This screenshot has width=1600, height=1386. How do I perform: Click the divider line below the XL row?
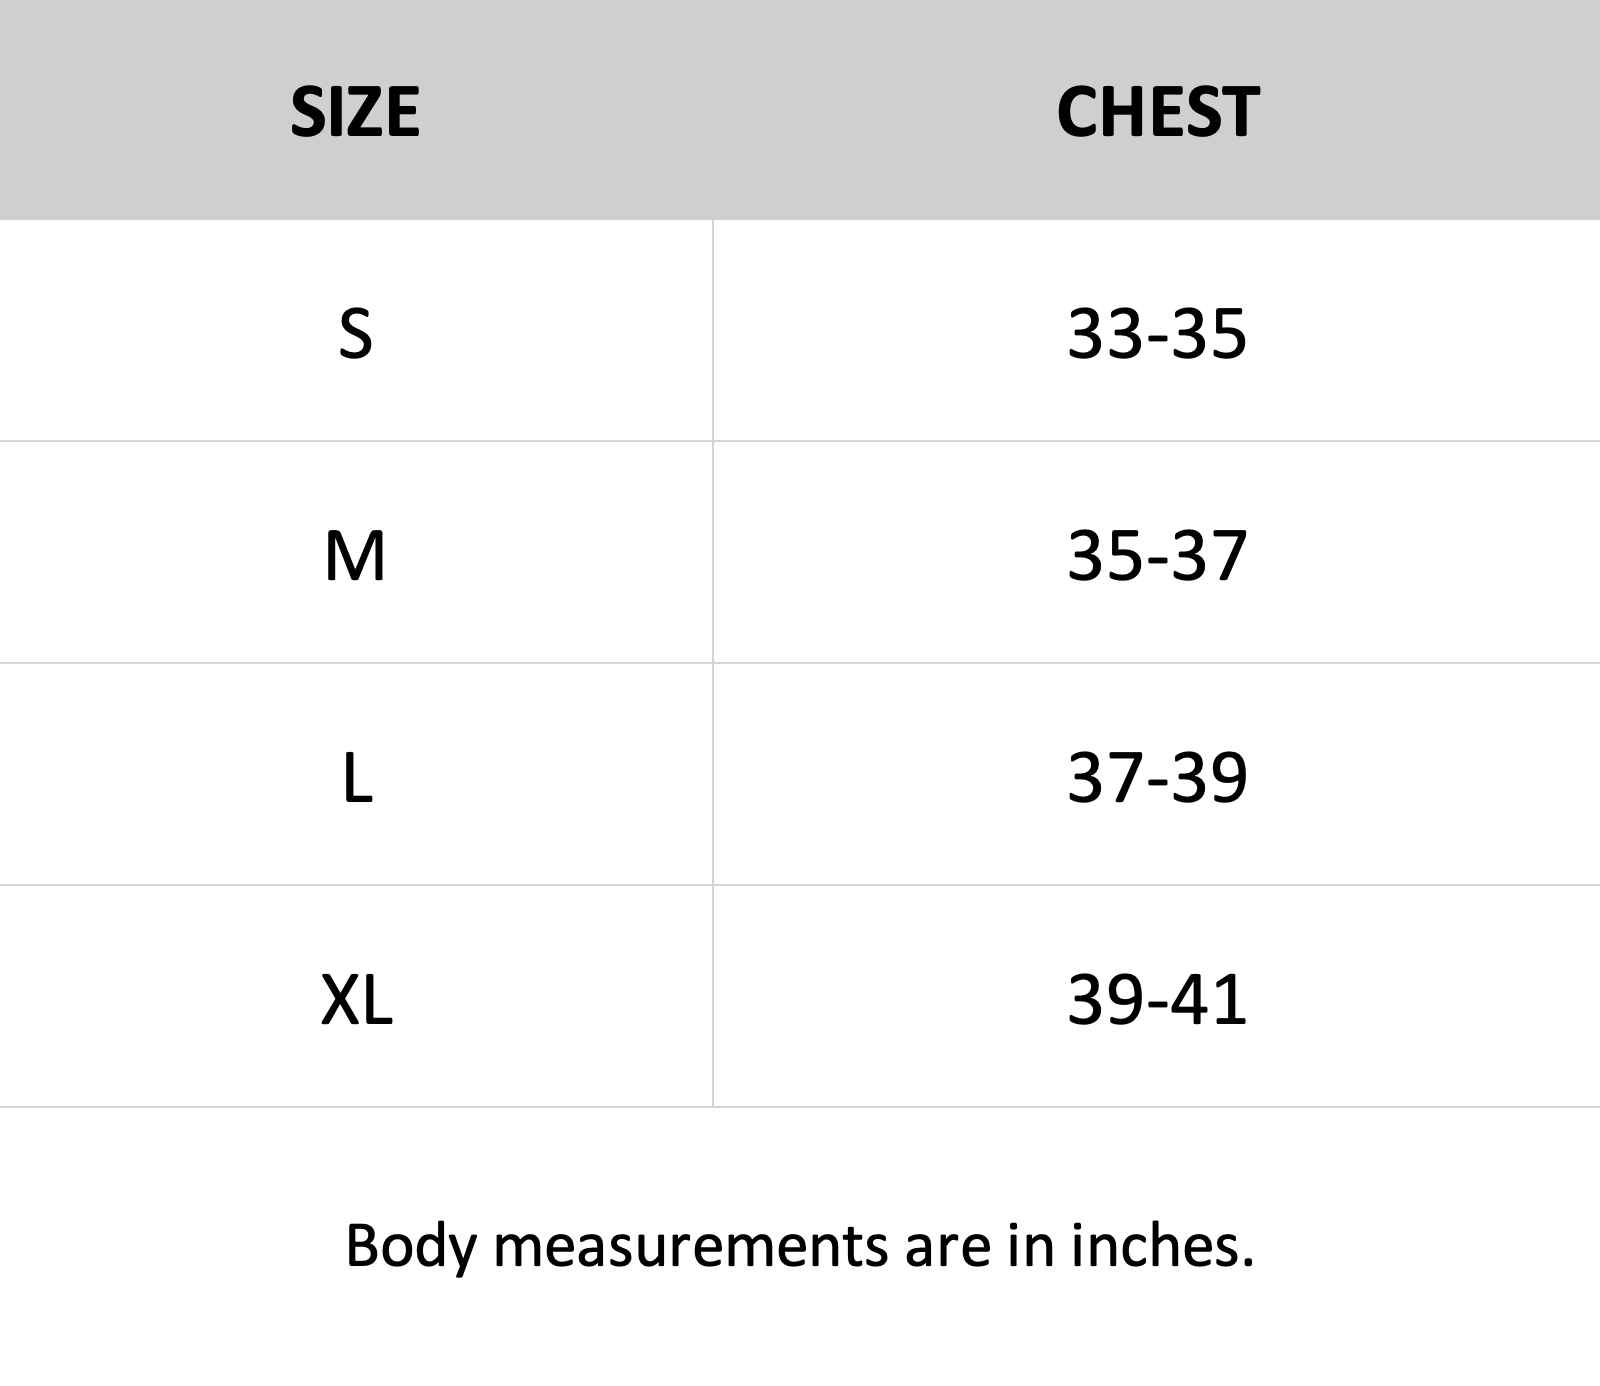(800, 1107)
